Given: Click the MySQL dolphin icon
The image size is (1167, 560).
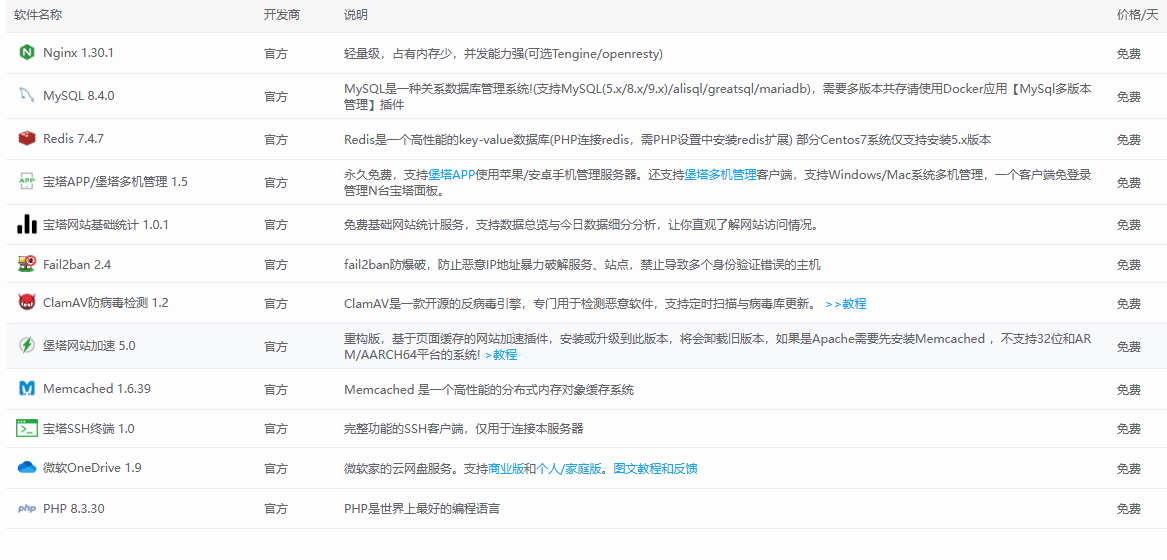Looking at the screenshot, I should click(27, 96).
